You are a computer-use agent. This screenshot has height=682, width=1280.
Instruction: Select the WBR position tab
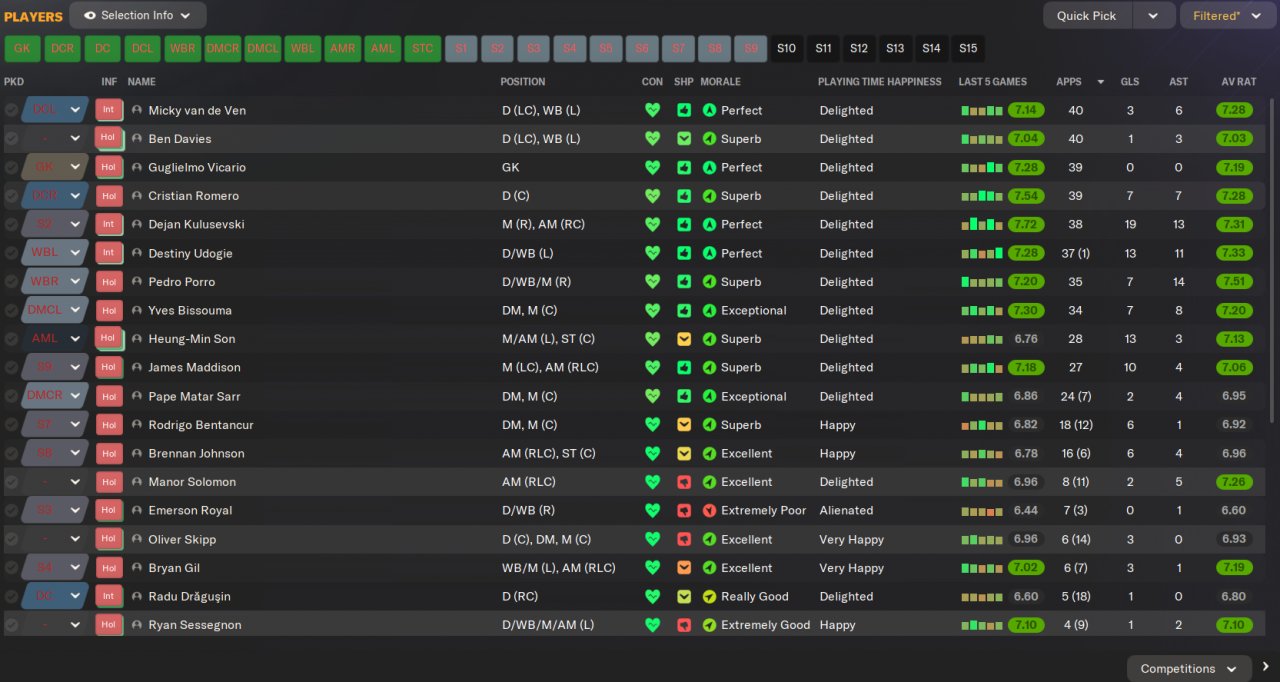pos(183,48)
